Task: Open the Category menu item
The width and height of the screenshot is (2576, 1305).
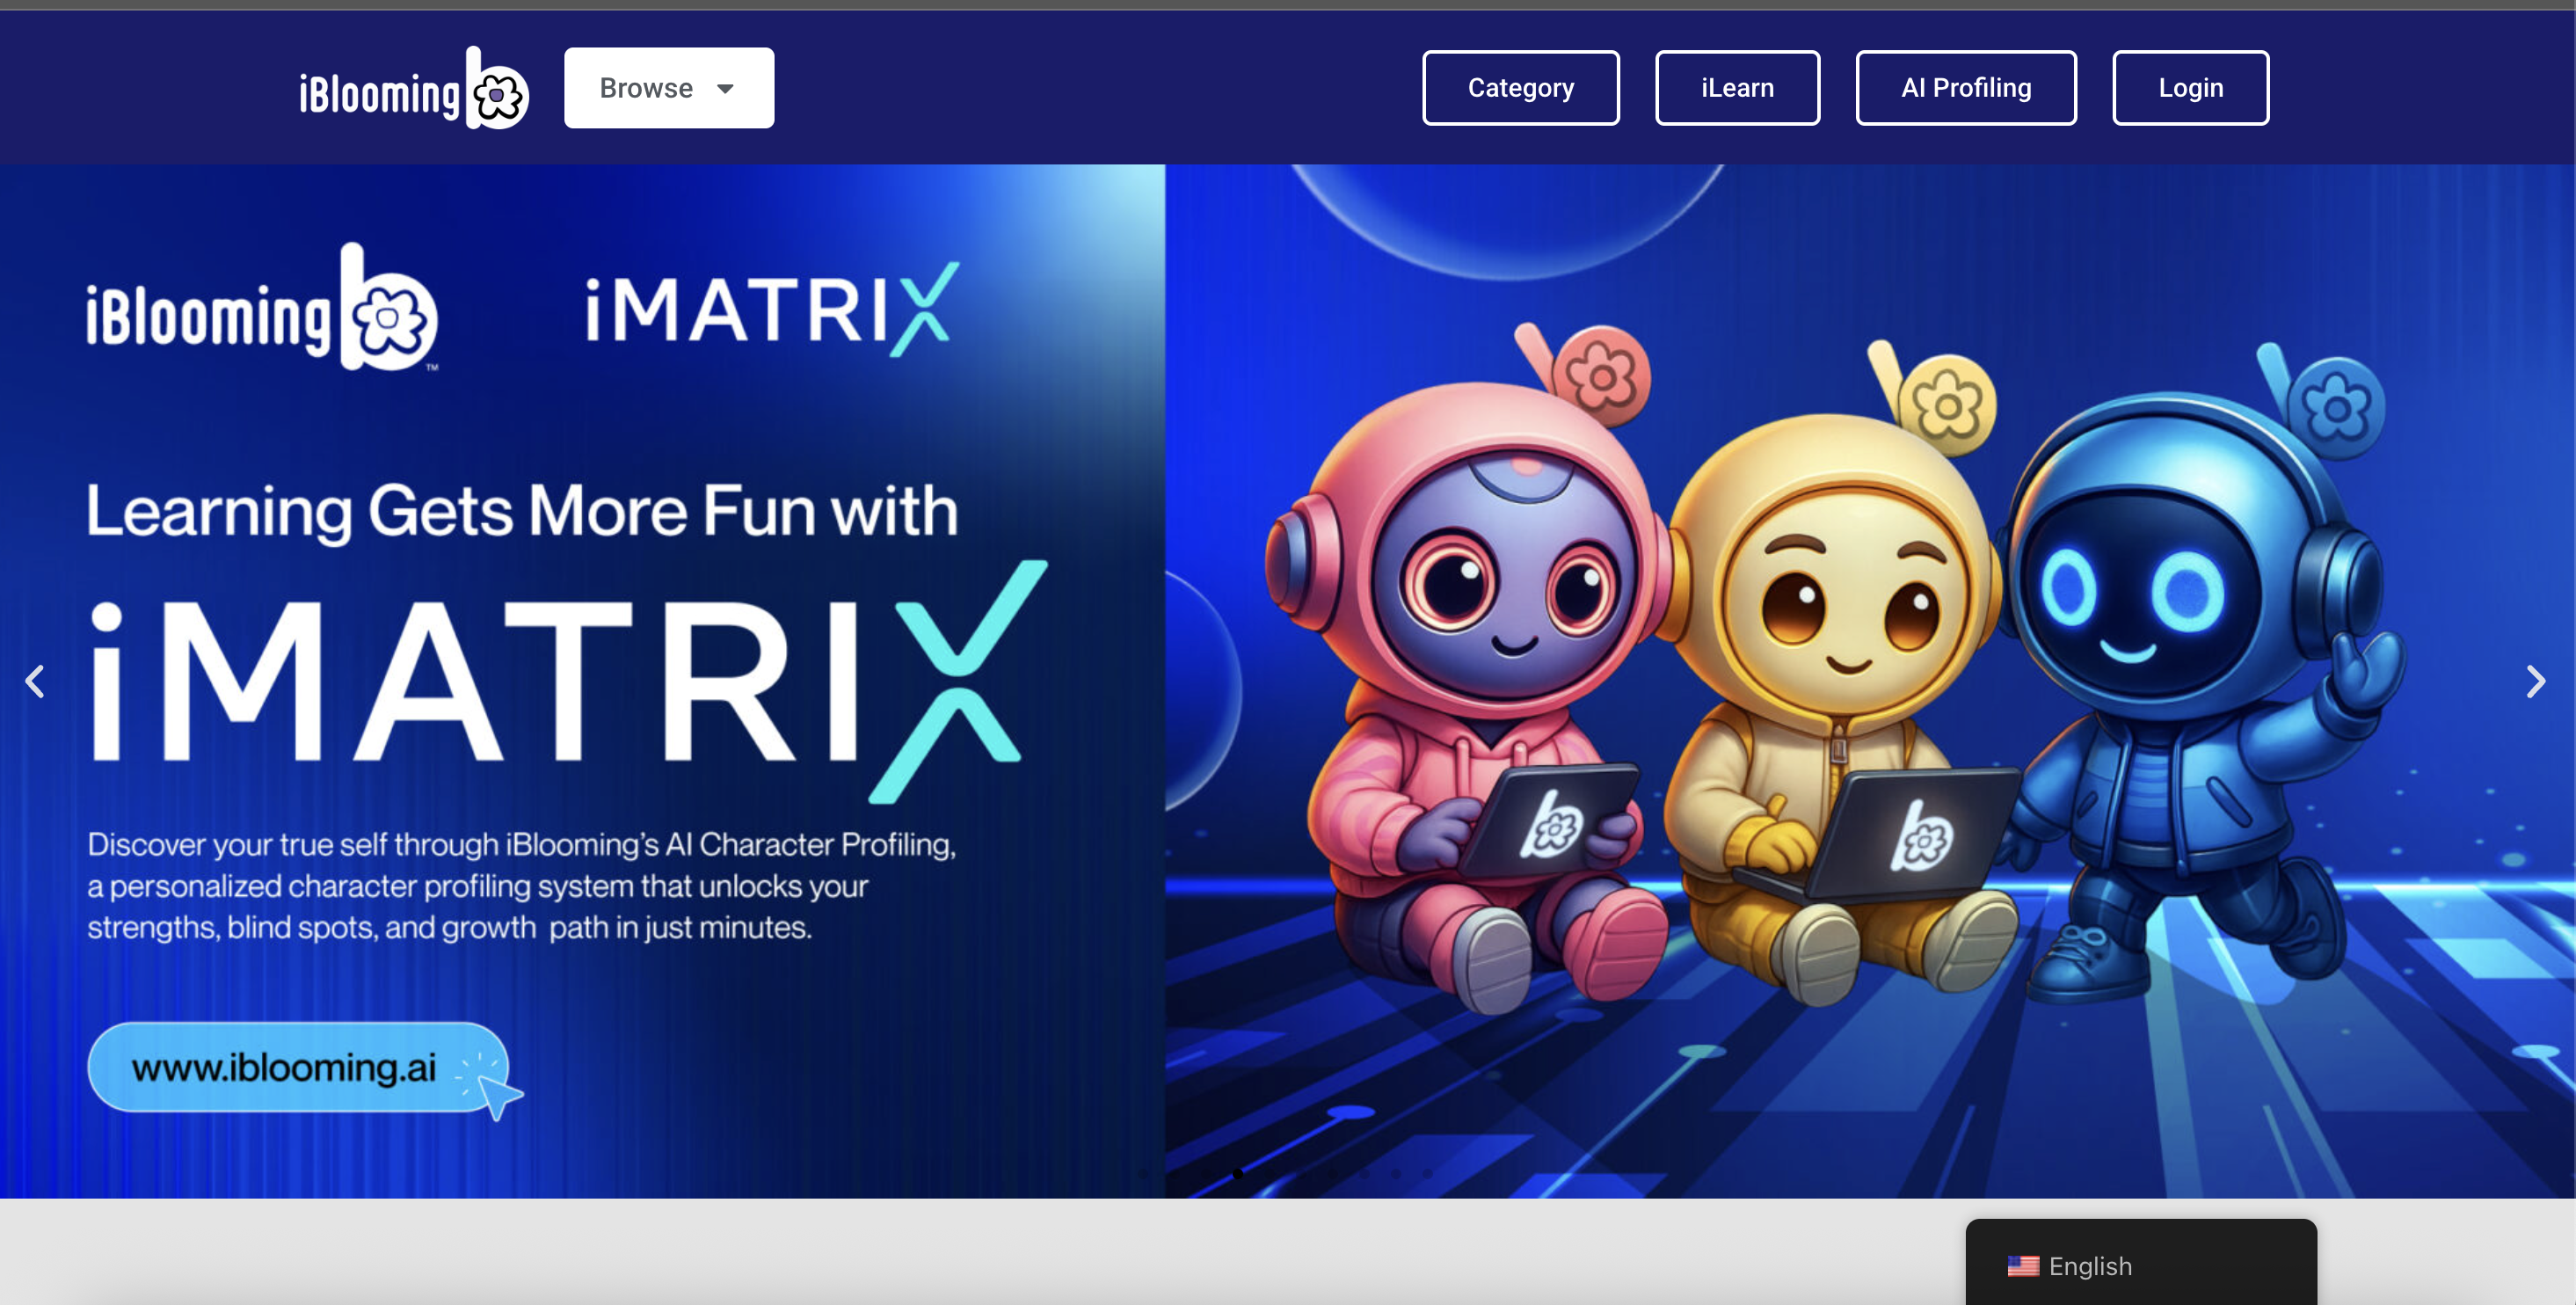Action: coord(1520,88)
